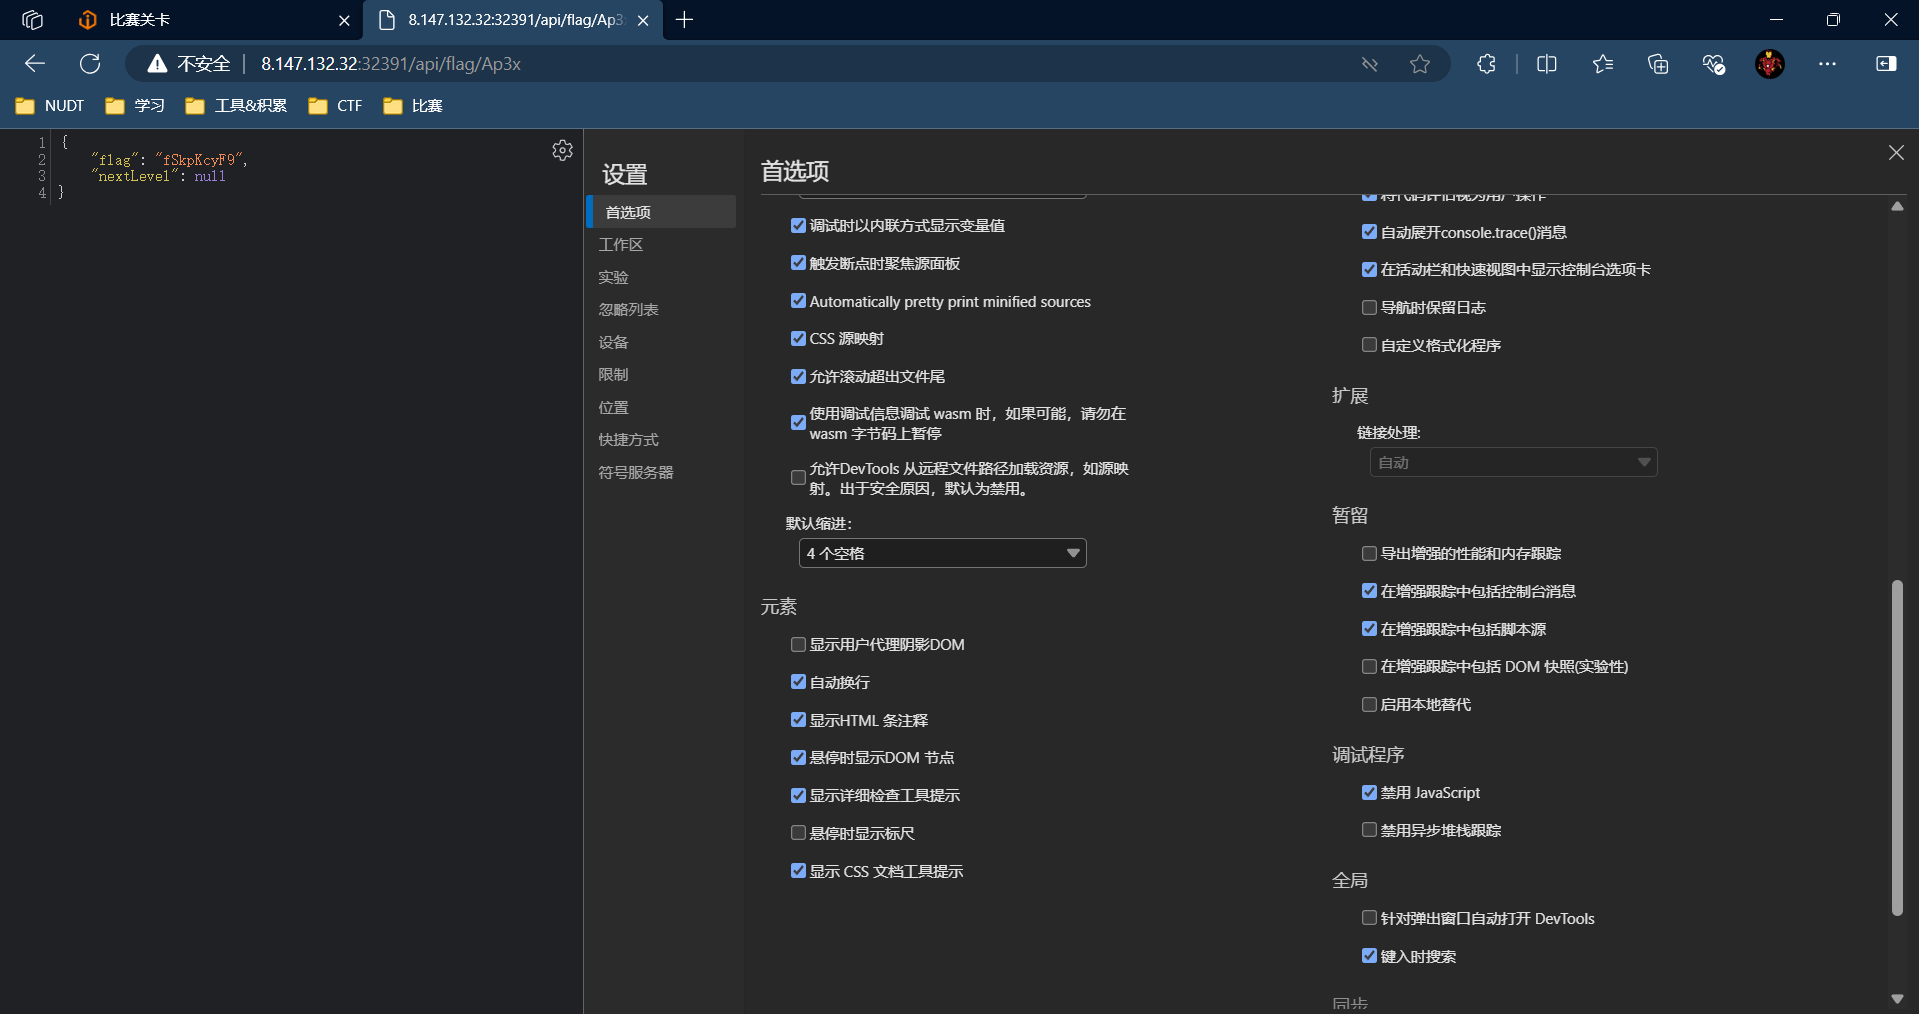1919x1014 pixels.
Task: Open the split screen view icon
Action: coord(1546,64)
